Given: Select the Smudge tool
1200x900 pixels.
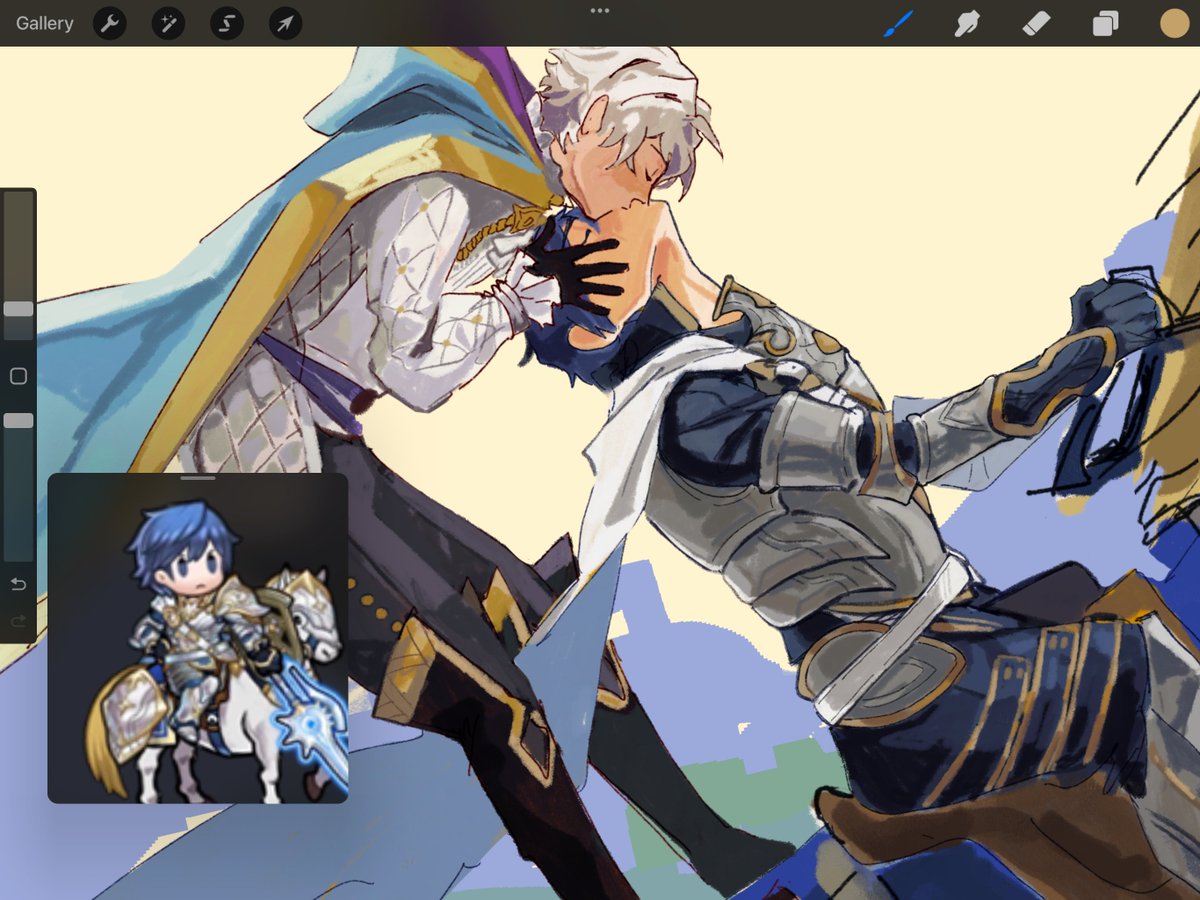Looking at the screenshot, I should 966,23.
